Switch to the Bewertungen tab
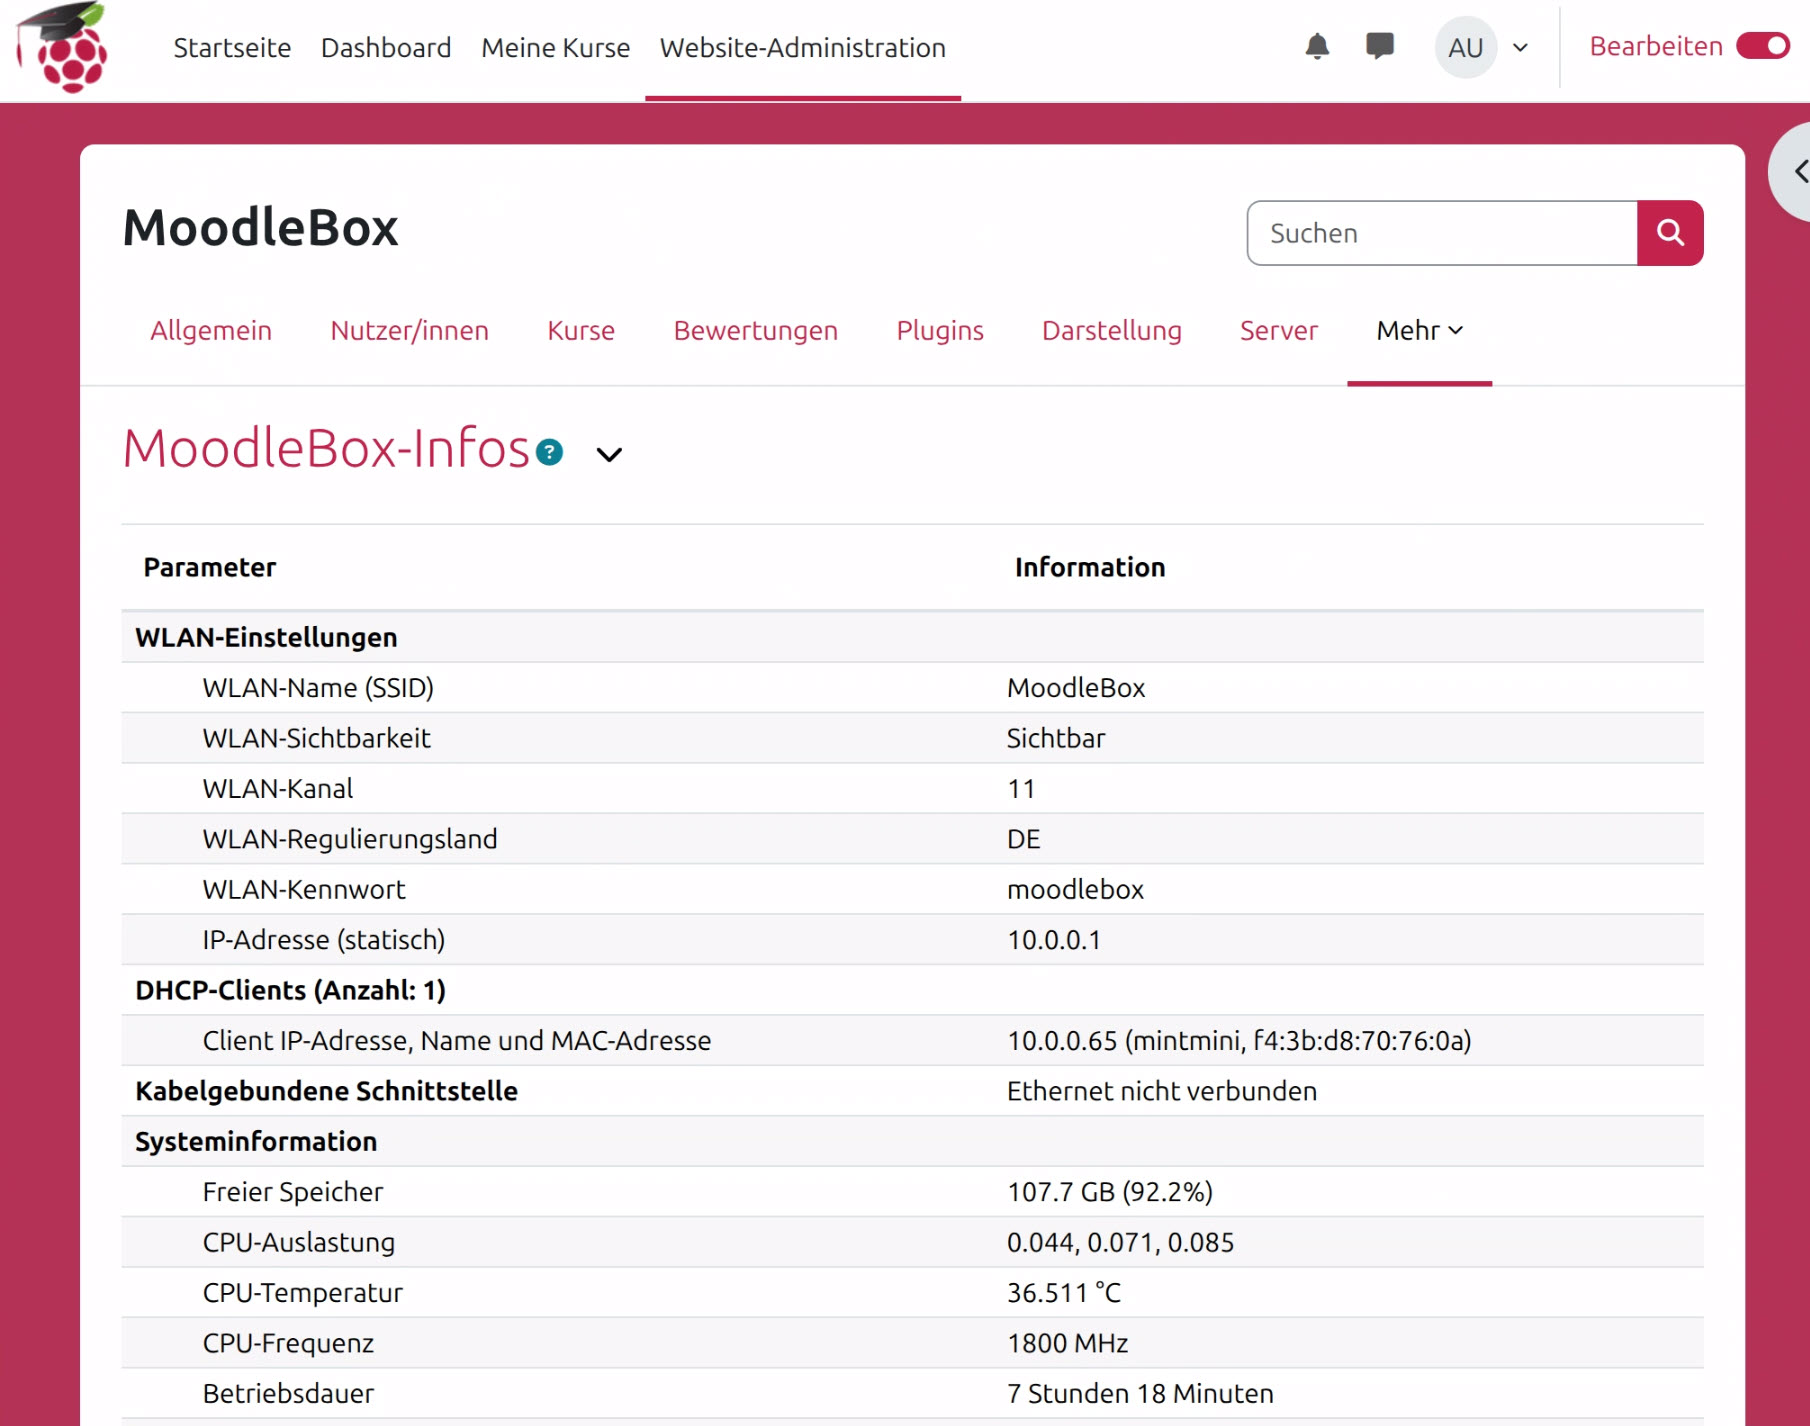 (755, 331)
